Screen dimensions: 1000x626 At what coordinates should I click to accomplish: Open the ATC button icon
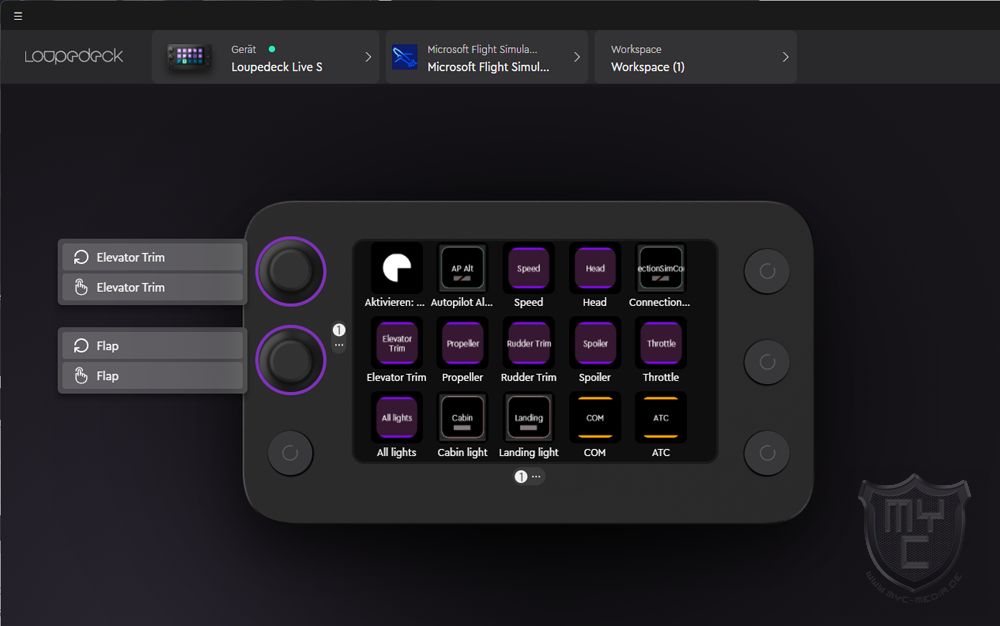tap(661, 418)
